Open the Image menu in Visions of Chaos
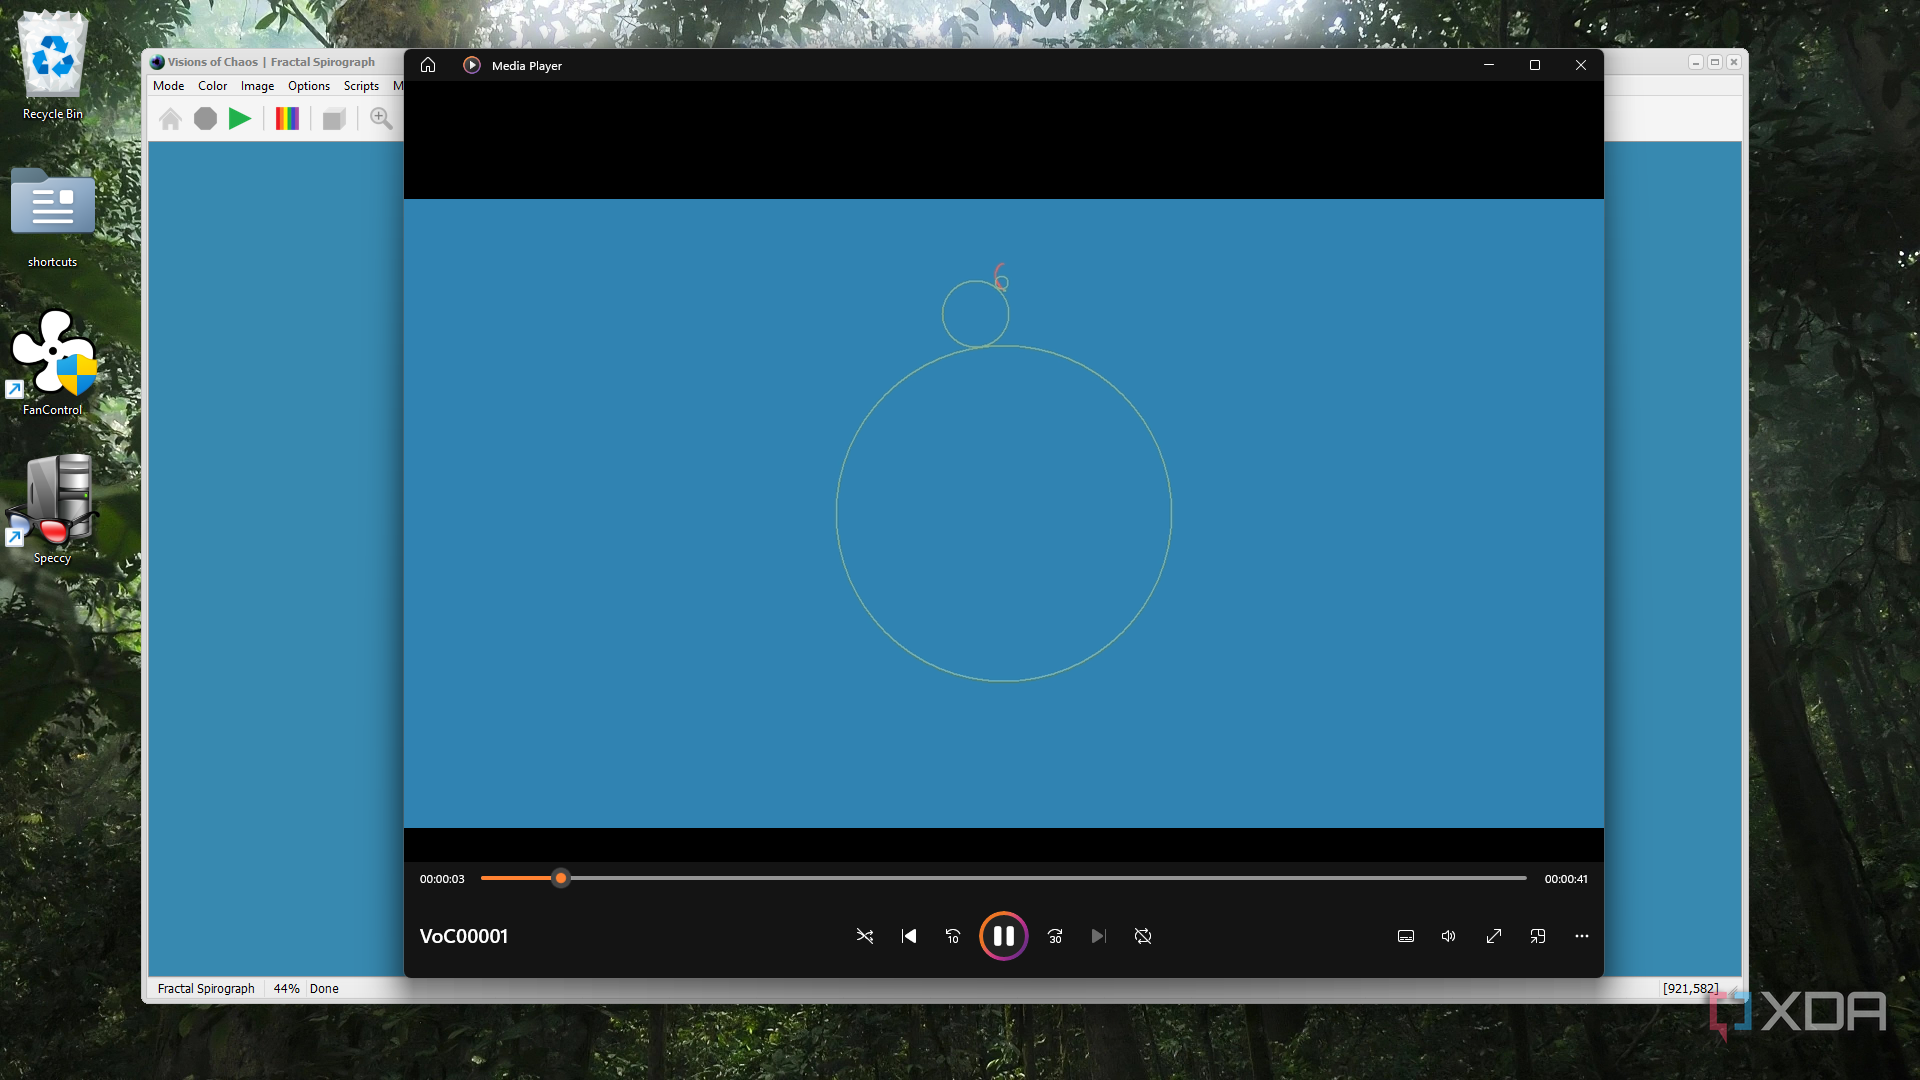 click(257, 86)
